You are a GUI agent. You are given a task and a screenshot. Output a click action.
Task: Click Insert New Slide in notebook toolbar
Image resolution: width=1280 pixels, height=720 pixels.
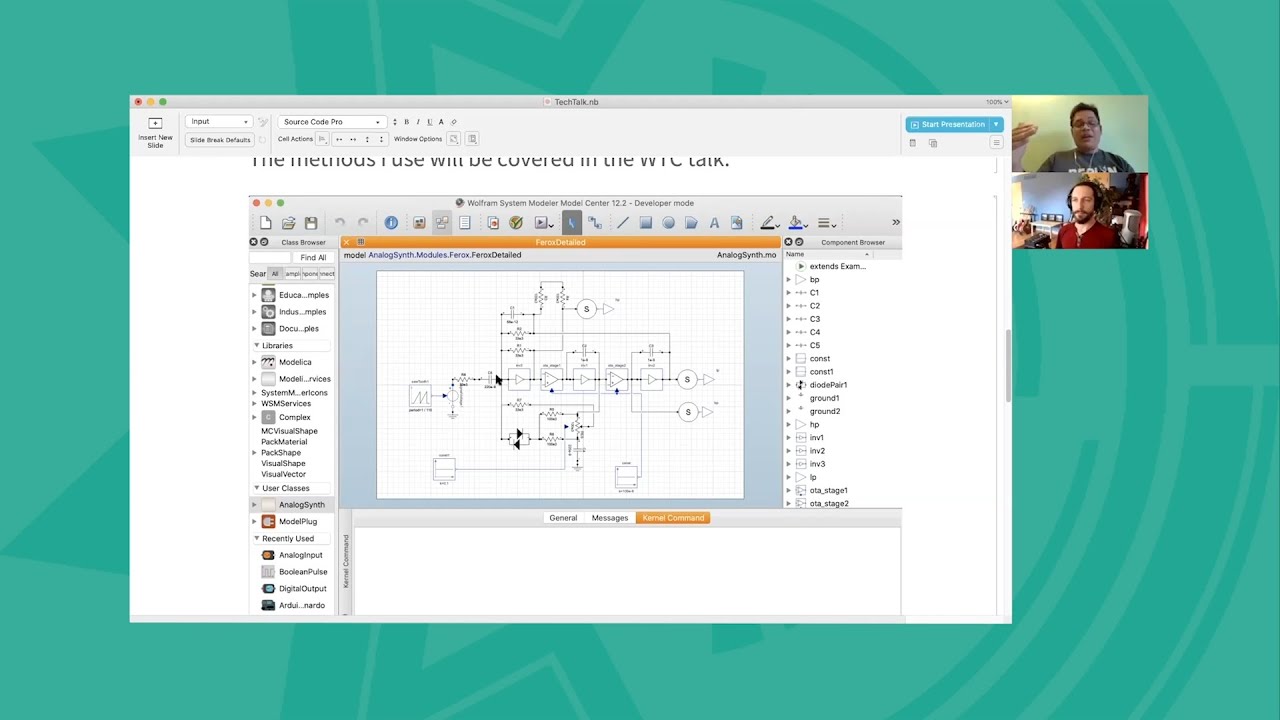(x=155, y=132)
